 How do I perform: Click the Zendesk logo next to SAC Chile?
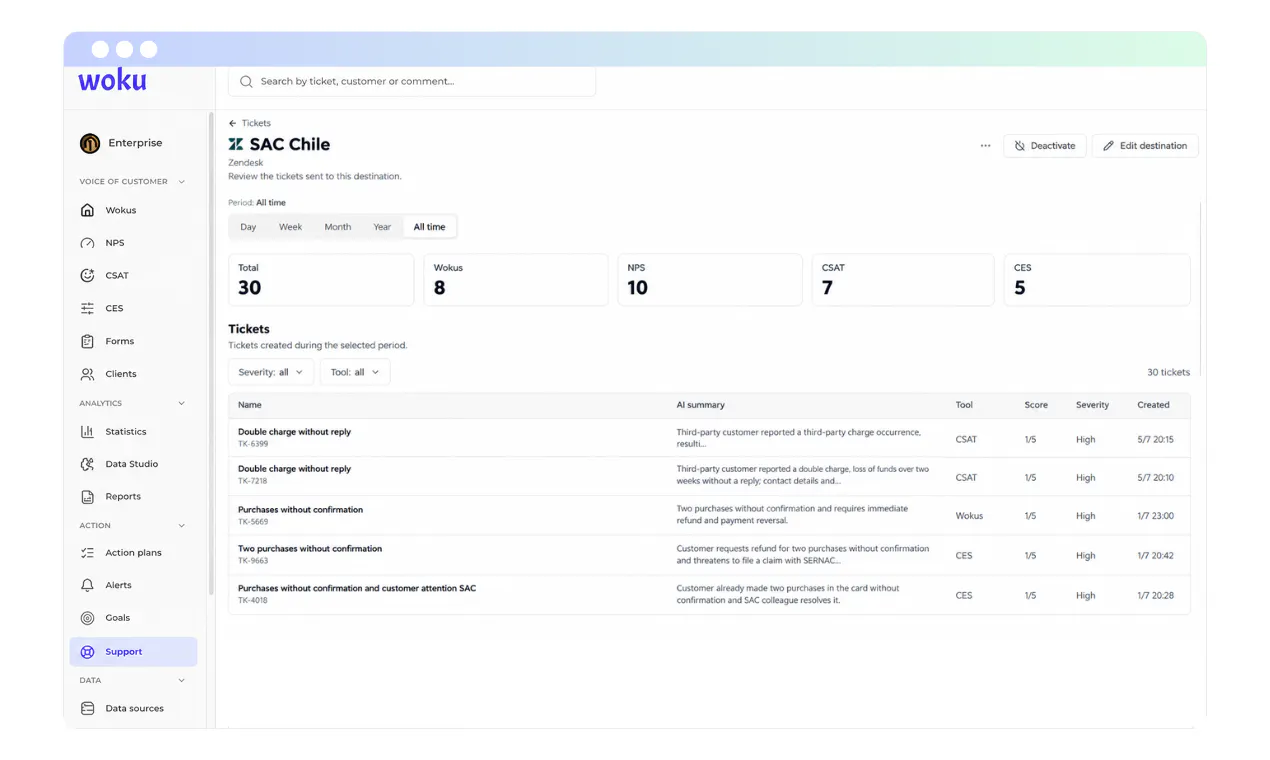tap(236, 144)
